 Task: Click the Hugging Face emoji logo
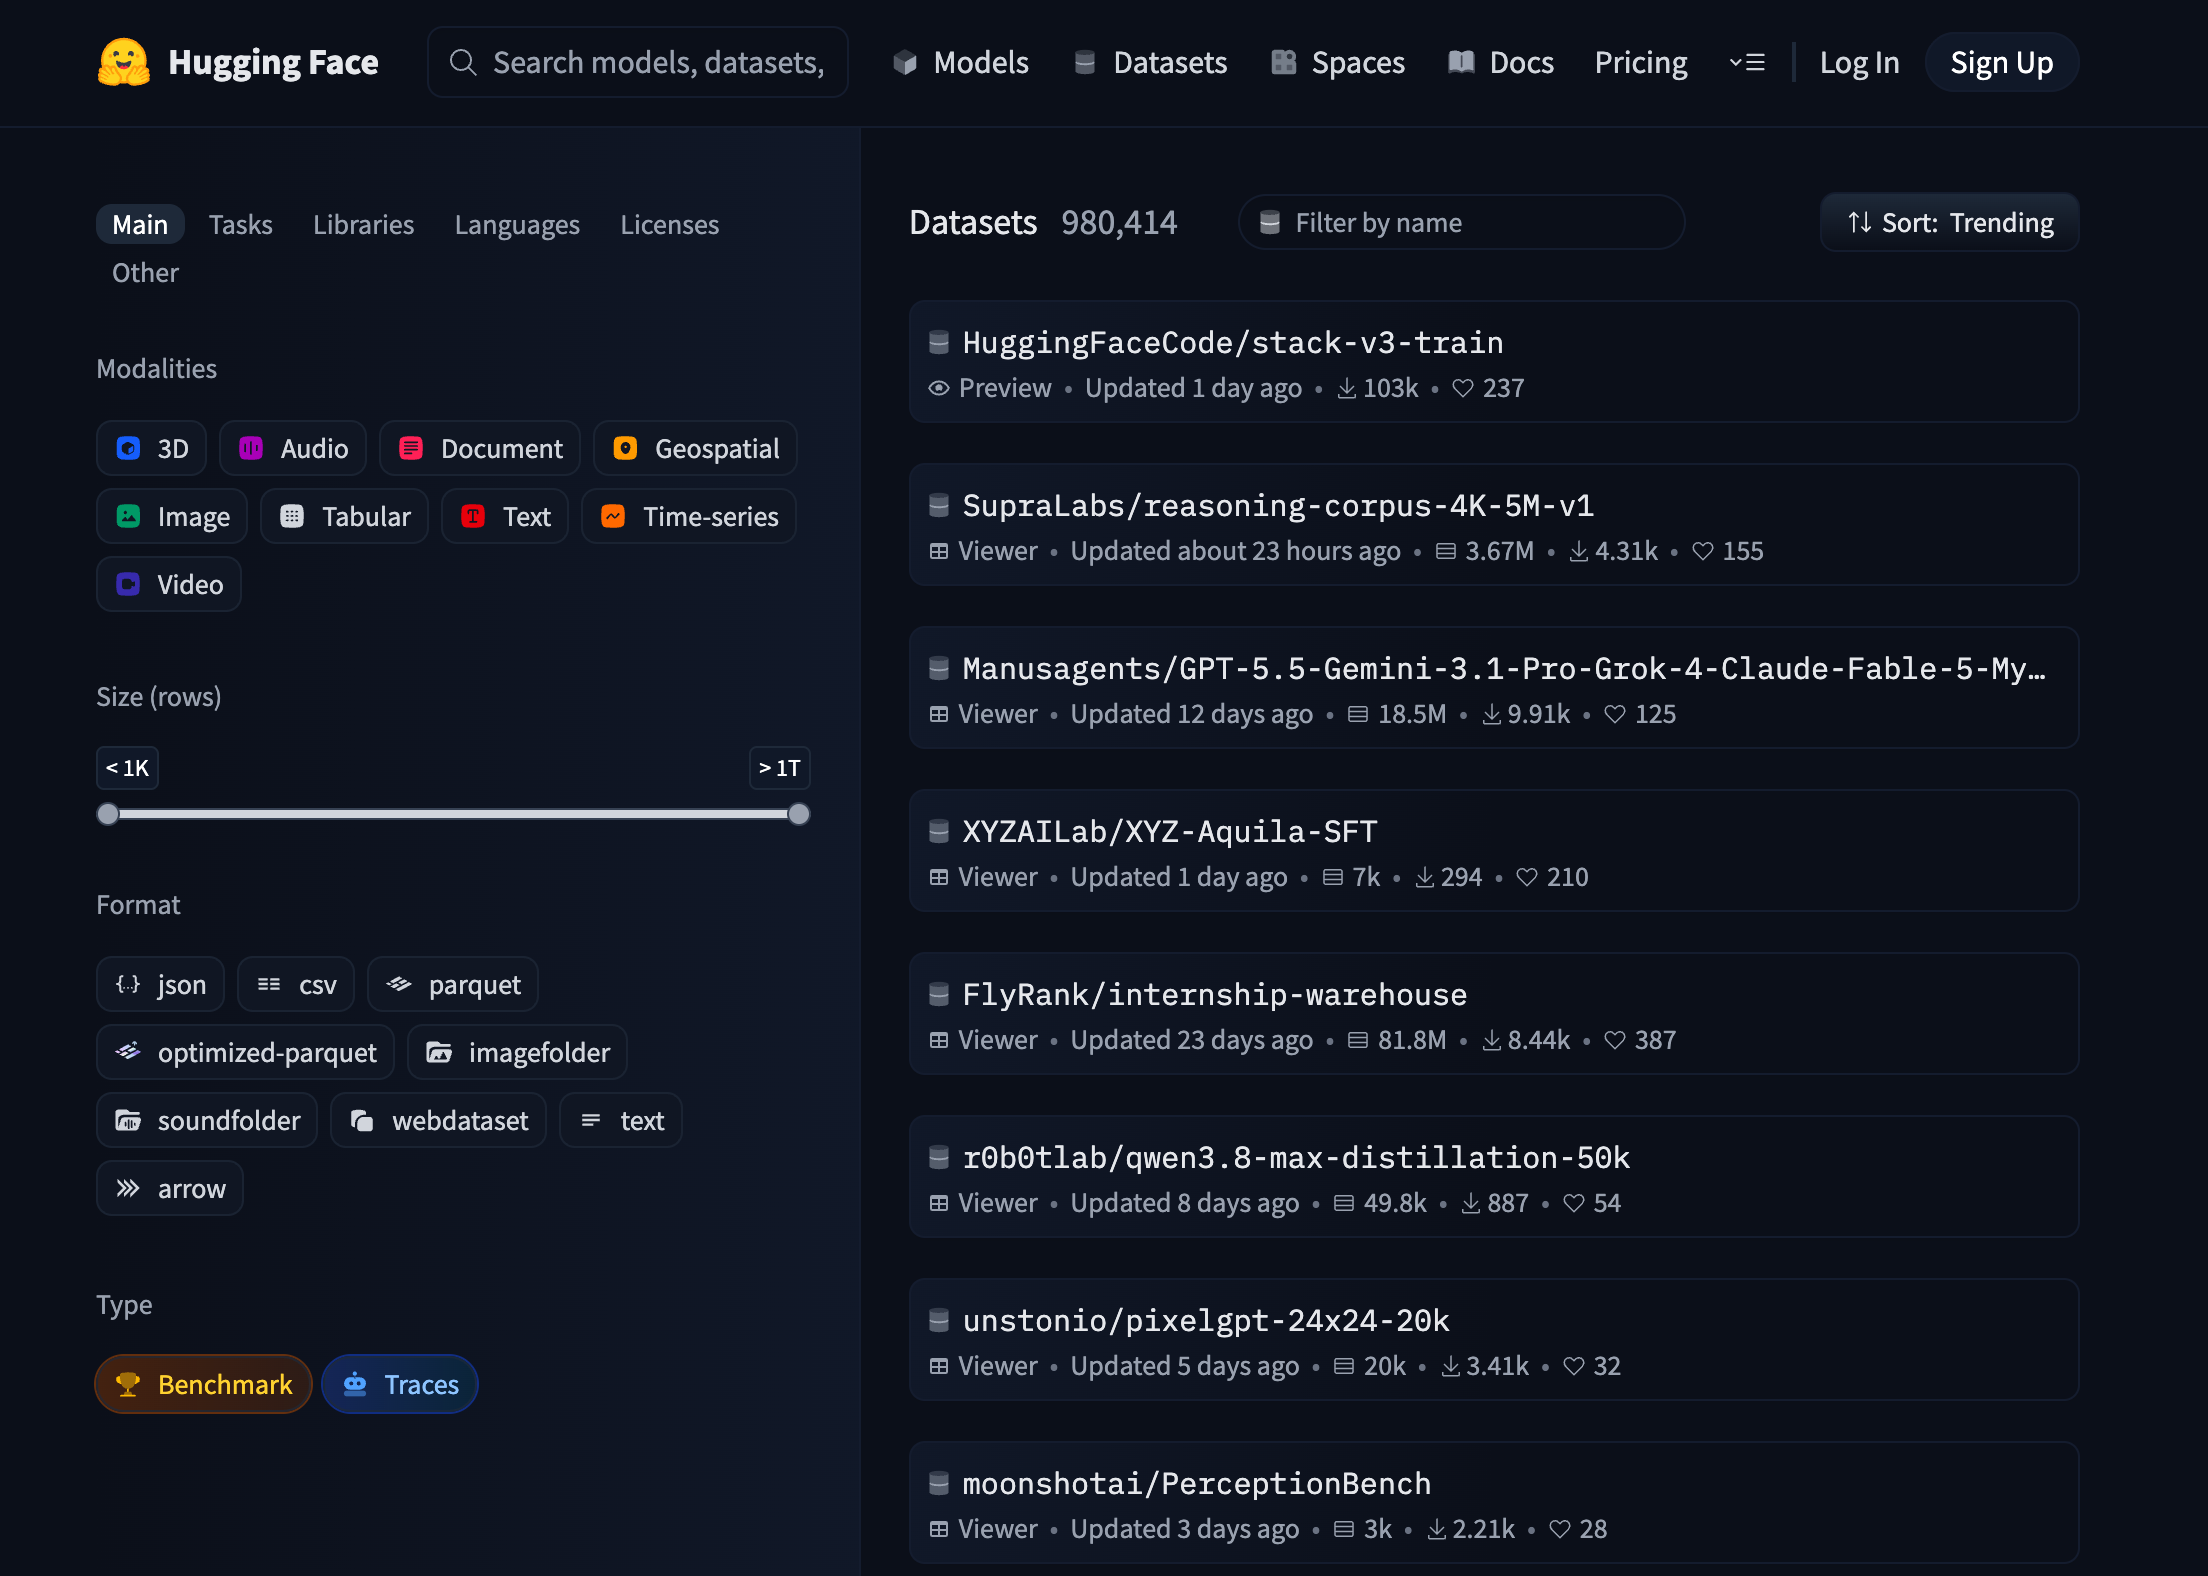point(124,62)
